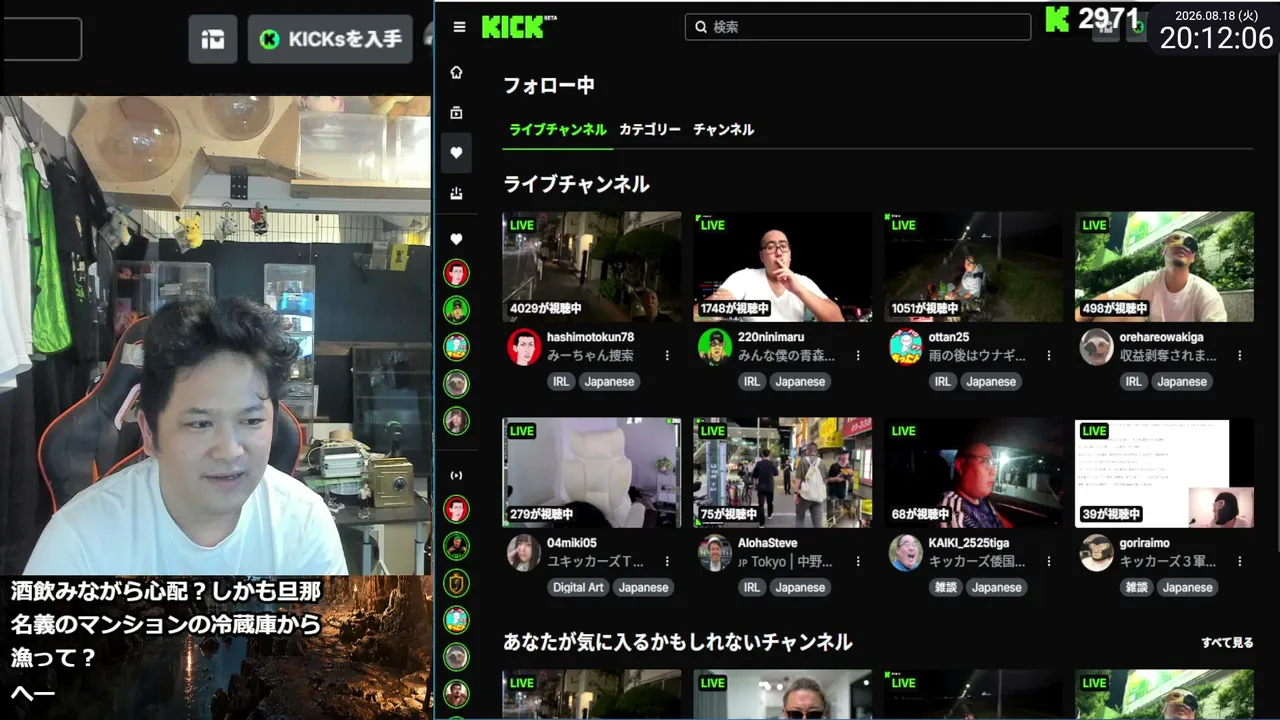Screen dimensions: 1280x720
Task: Click the stream title みーちゃん捜索
Action: (x=590, y=355)
